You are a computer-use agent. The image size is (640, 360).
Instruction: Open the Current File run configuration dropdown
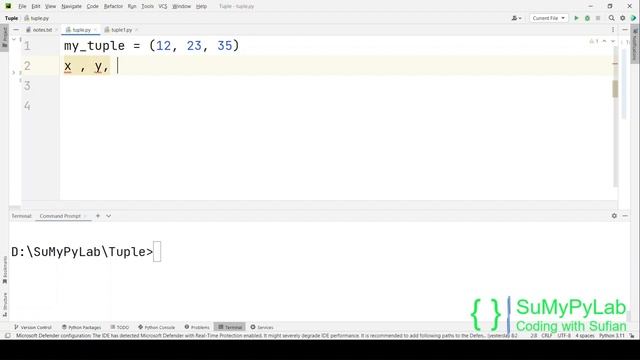(549, 18)
